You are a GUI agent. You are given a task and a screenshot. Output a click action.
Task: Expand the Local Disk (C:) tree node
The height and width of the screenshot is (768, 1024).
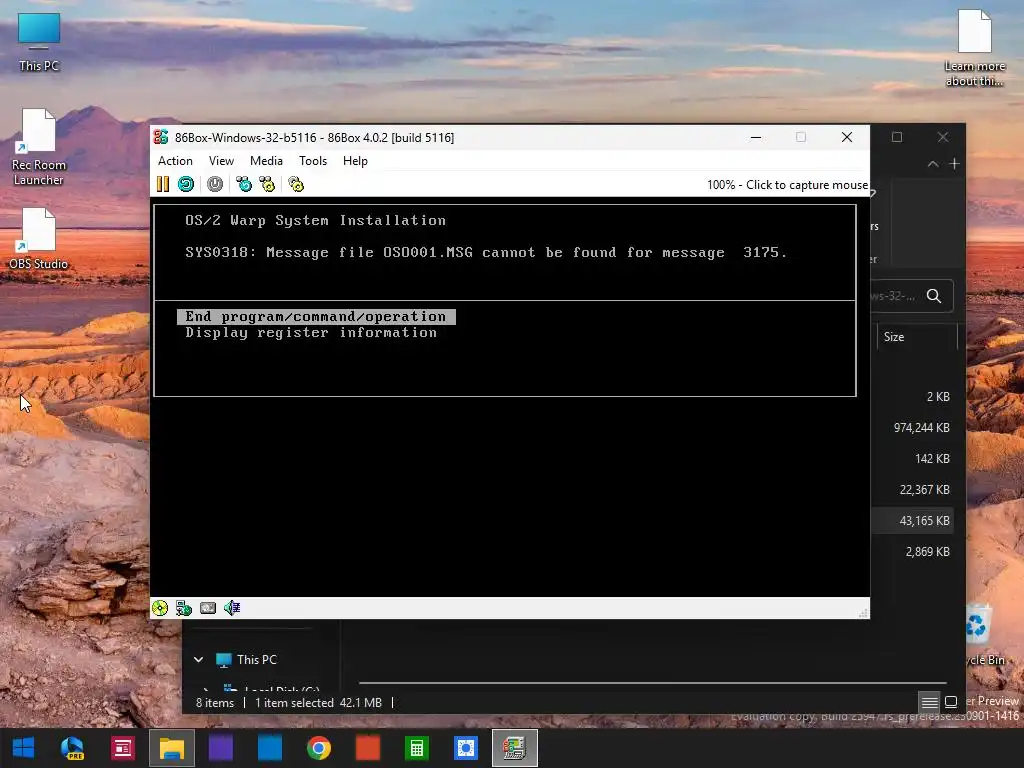click(206, 688)
